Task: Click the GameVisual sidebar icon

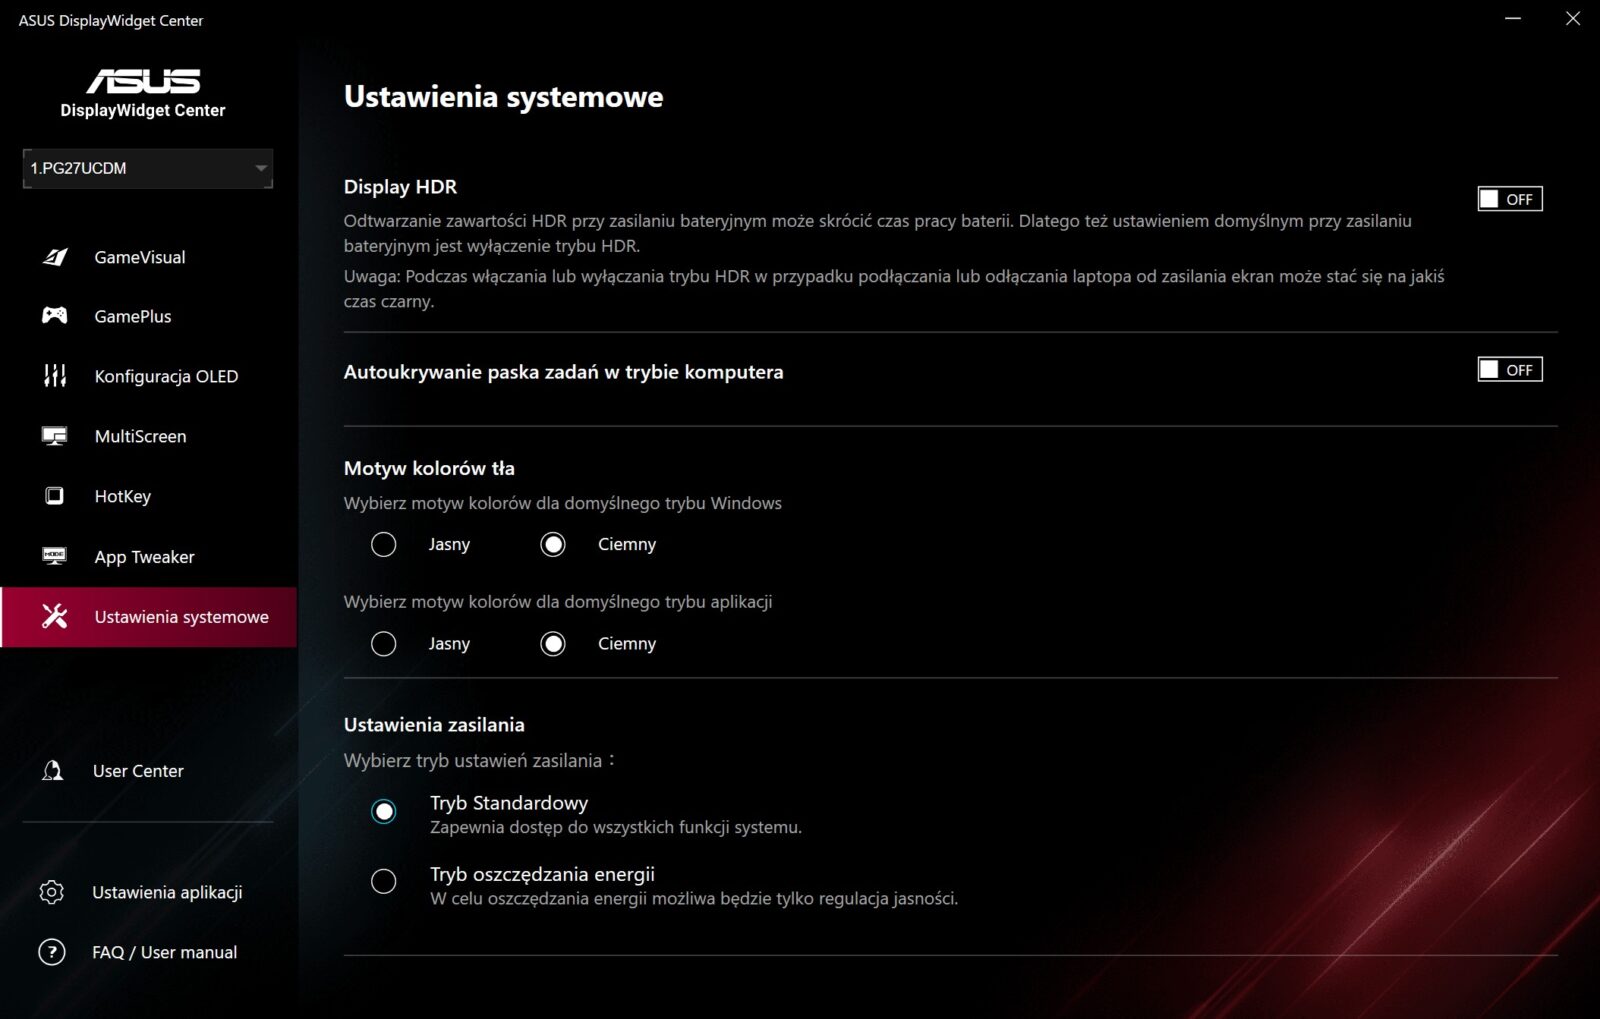Action: (x=55, y=257)
